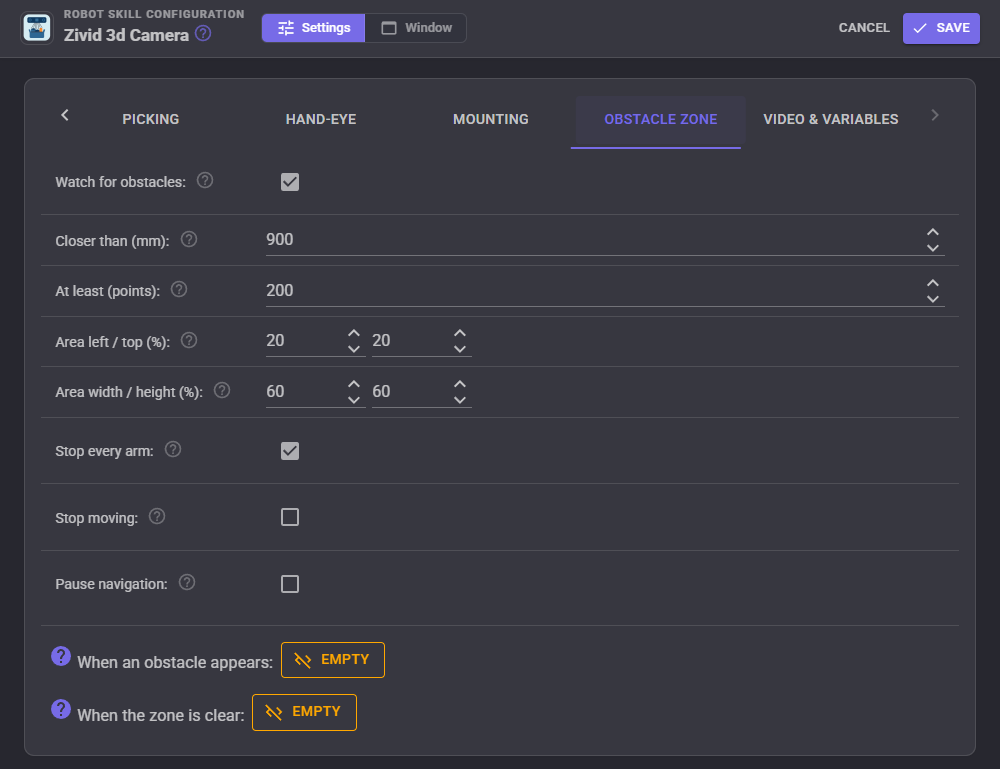The height and width of the screenshot is (769, 1000).
Task: Increase the Area left percentage
Action: pos(354,333)
